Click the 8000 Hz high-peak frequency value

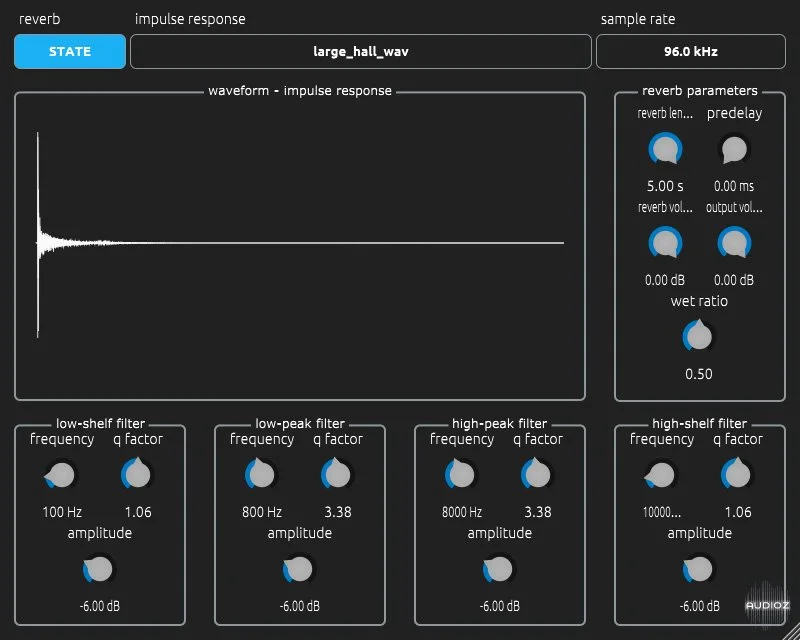coord(462,512)
